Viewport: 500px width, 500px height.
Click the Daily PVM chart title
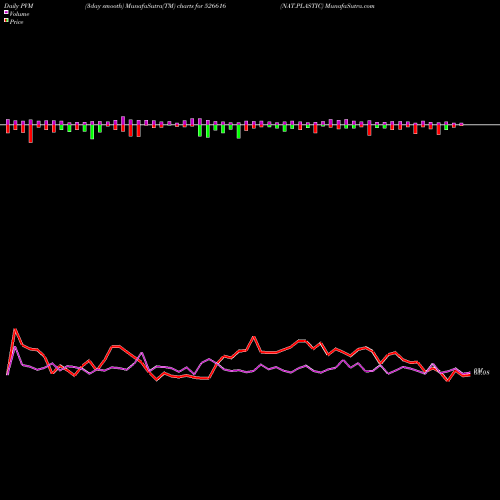click(19, 6)
